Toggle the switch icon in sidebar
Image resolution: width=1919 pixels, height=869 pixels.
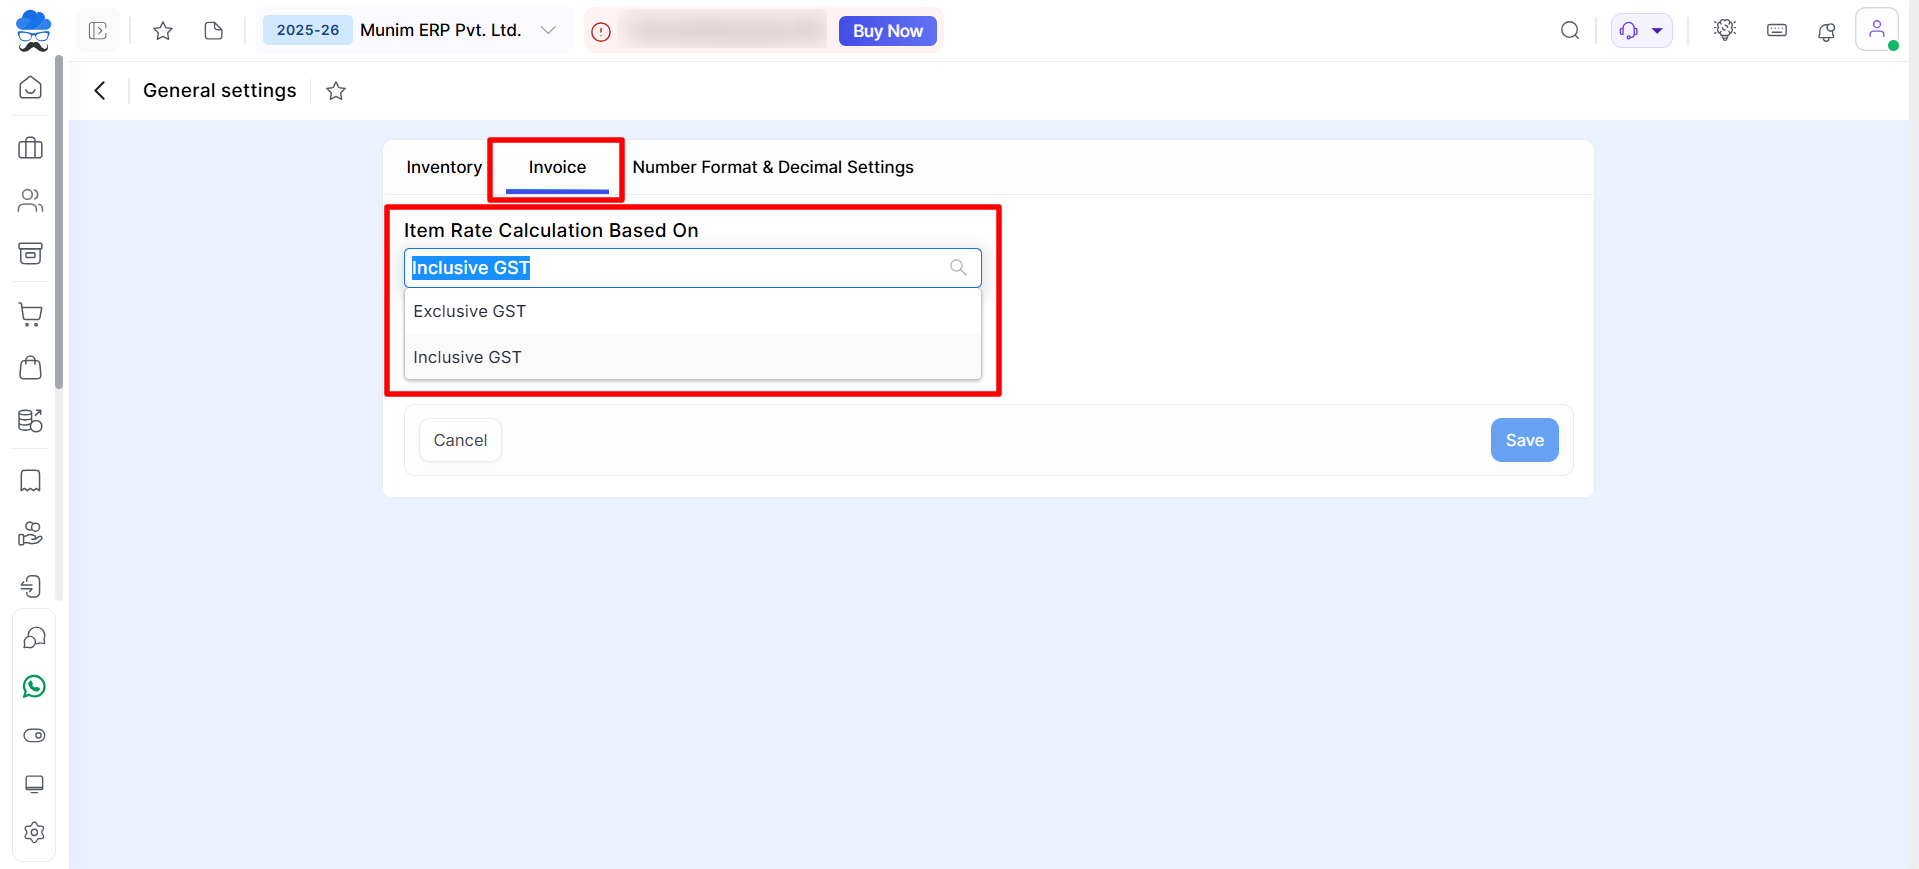(34, 736)
